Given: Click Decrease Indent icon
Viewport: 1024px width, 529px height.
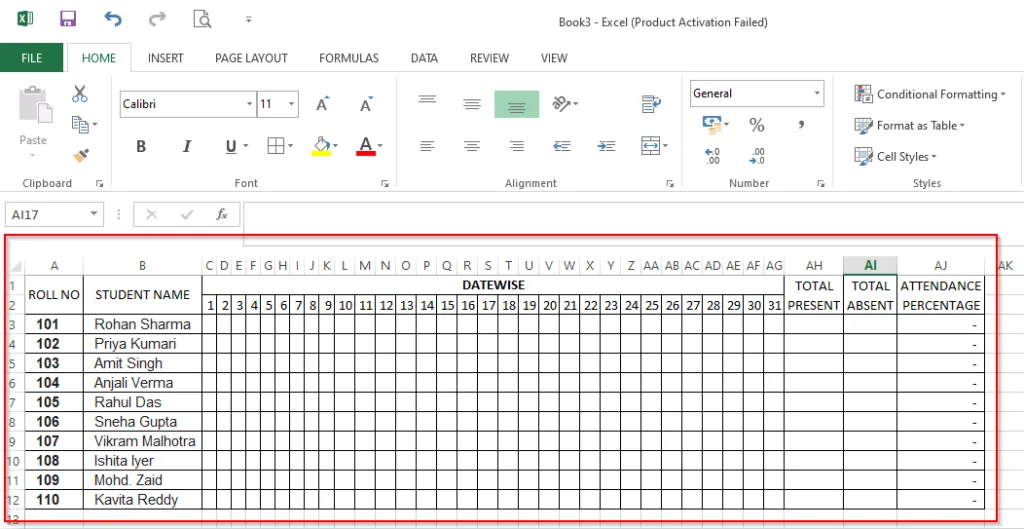Looking at the screenshot, I should (562, 146).
